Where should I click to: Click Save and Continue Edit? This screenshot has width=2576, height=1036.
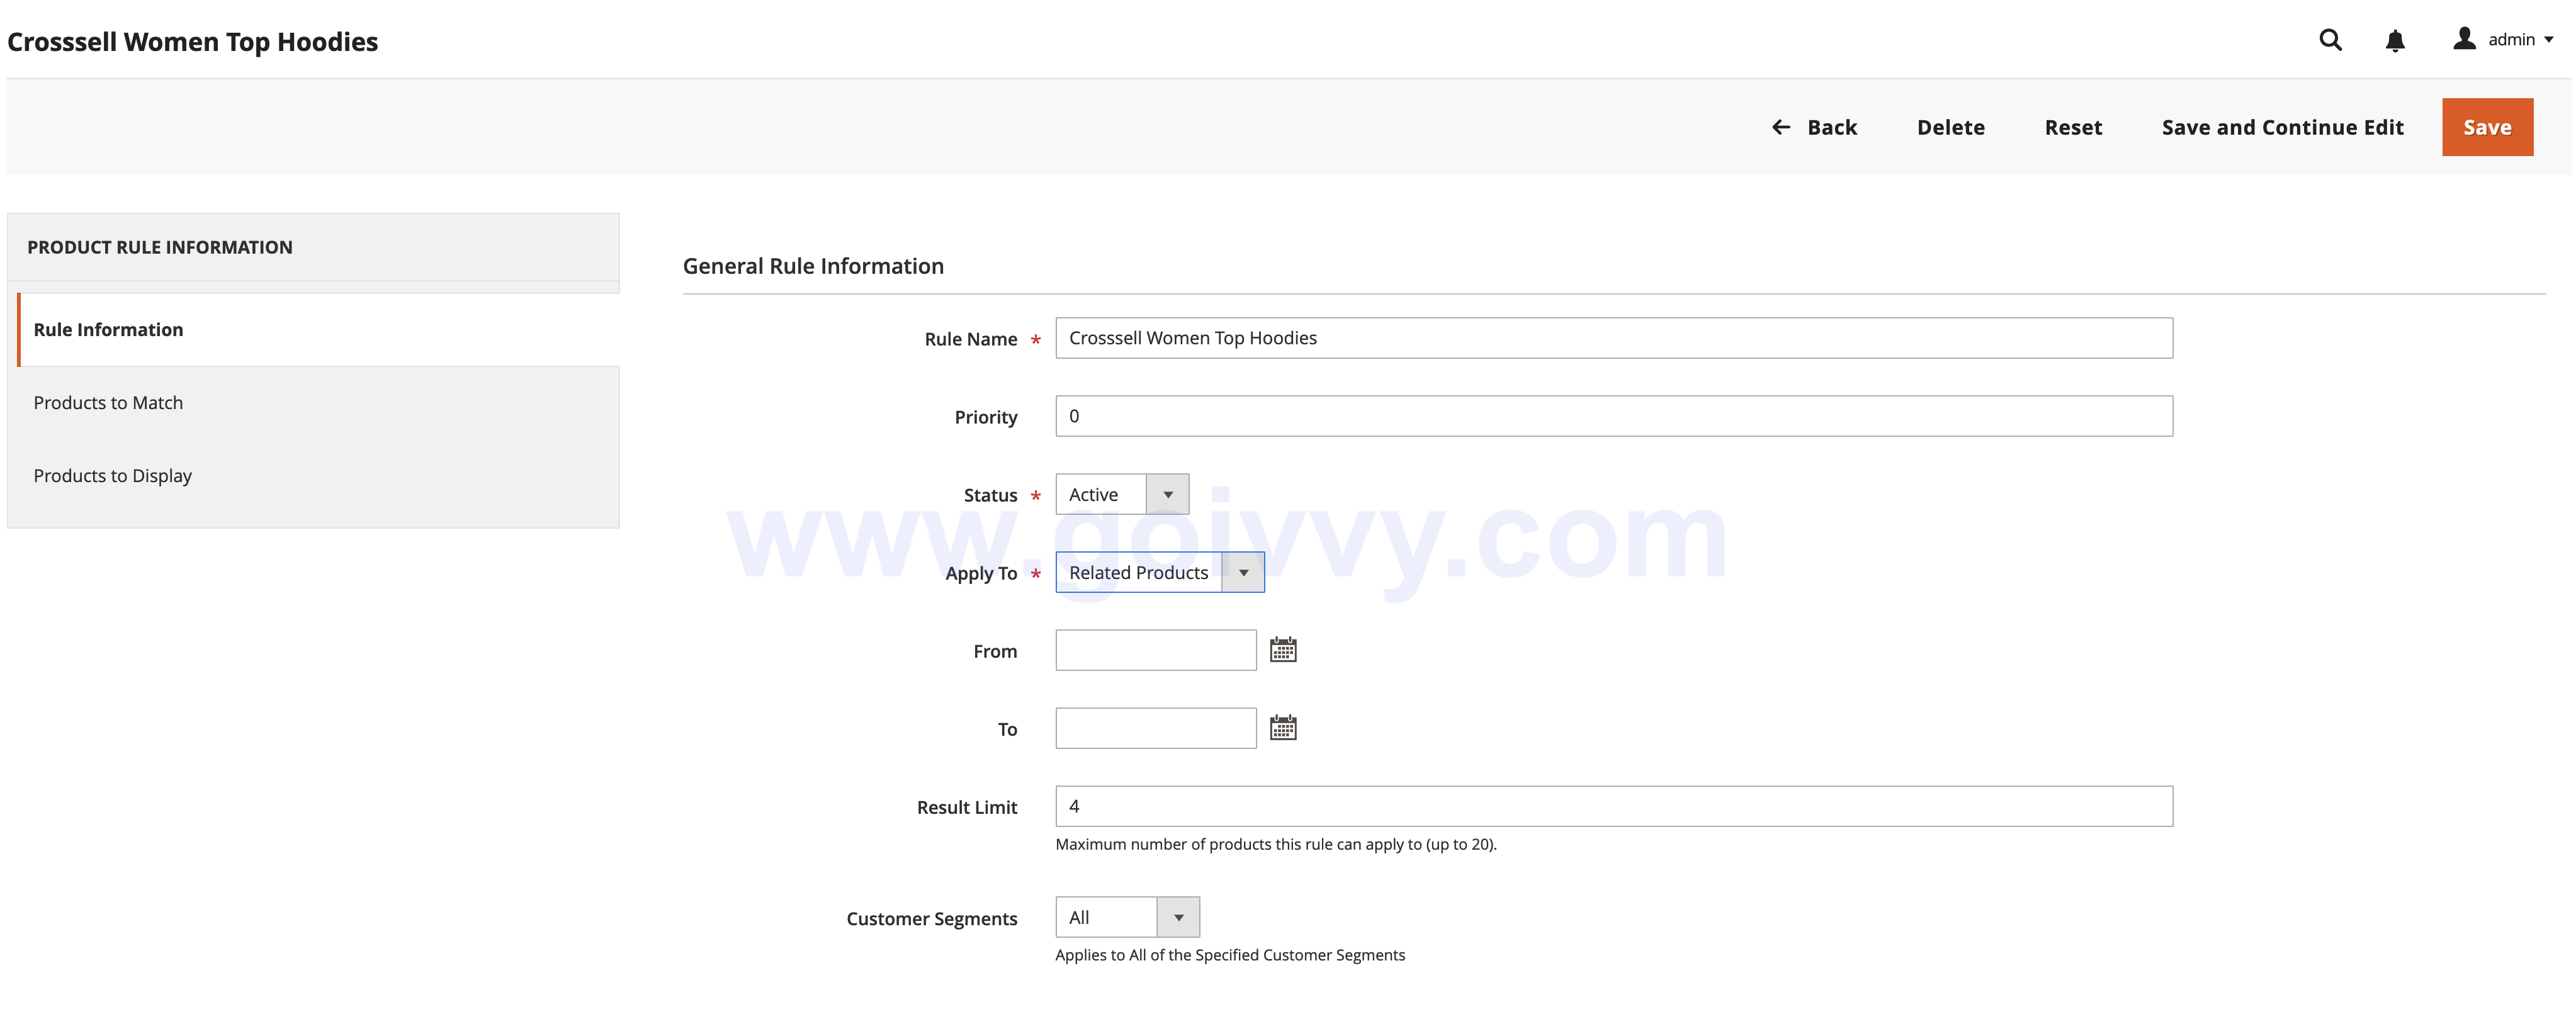click(2282, 127)
